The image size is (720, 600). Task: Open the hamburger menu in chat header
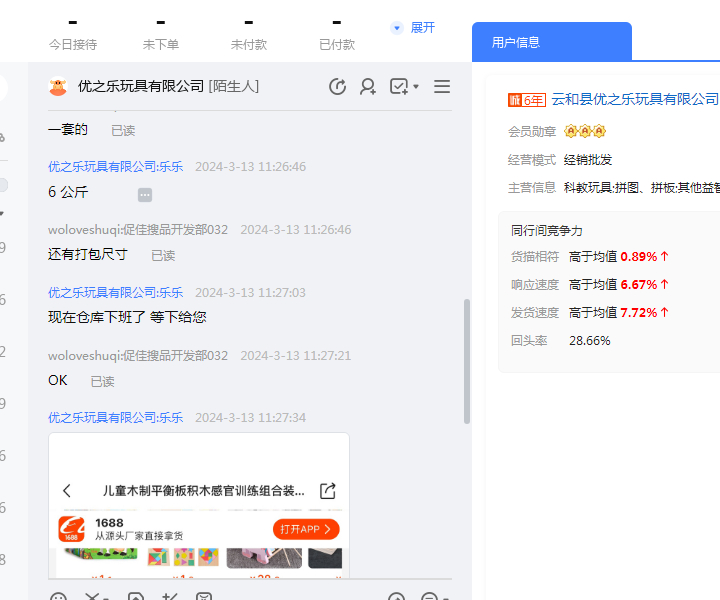(x=442, y=87)
